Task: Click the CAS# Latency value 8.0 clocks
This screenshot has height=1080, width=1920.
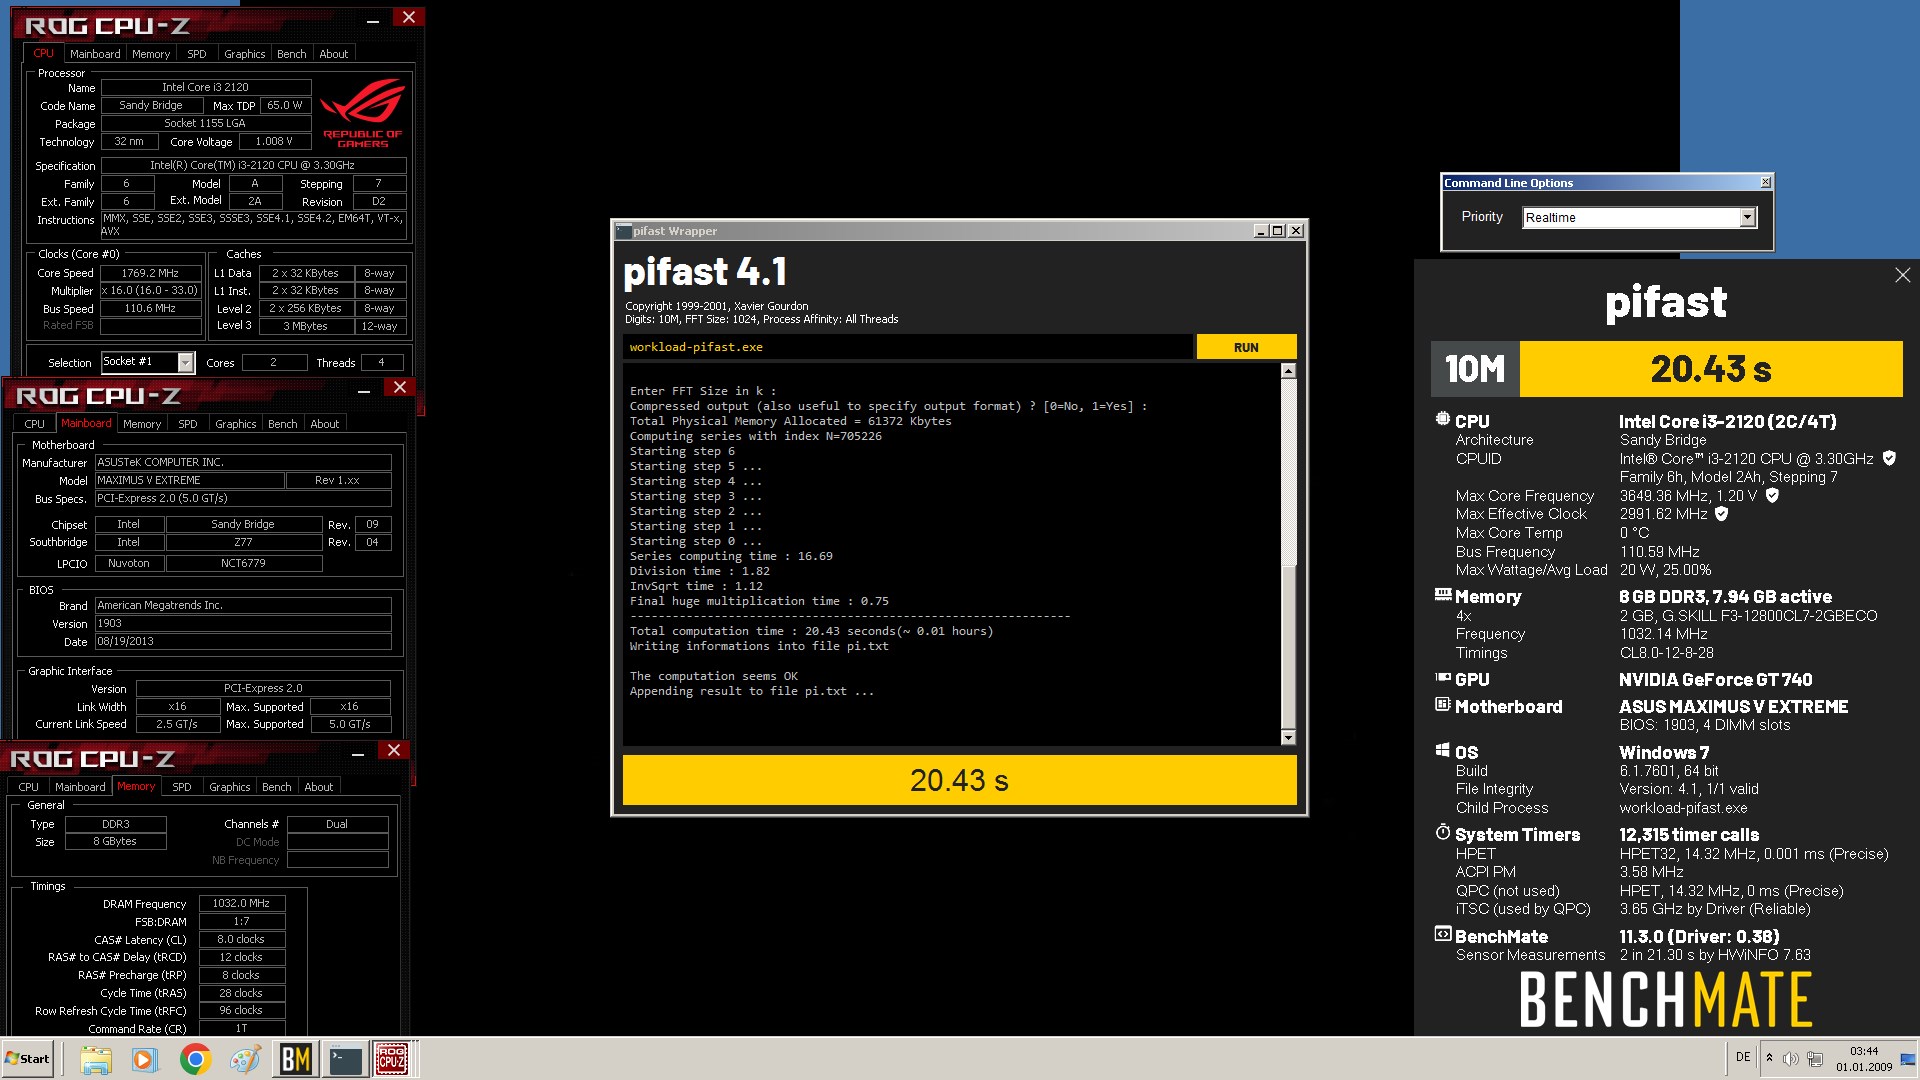Action: (242, 939)
